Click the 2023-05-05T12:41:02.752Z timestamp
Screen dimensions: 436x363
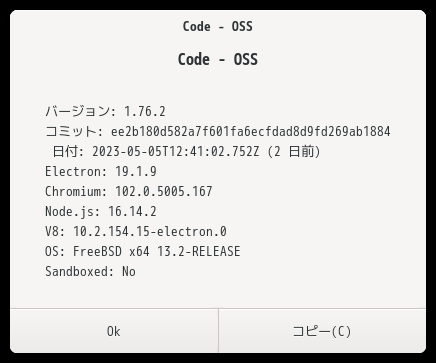[176, 151]
